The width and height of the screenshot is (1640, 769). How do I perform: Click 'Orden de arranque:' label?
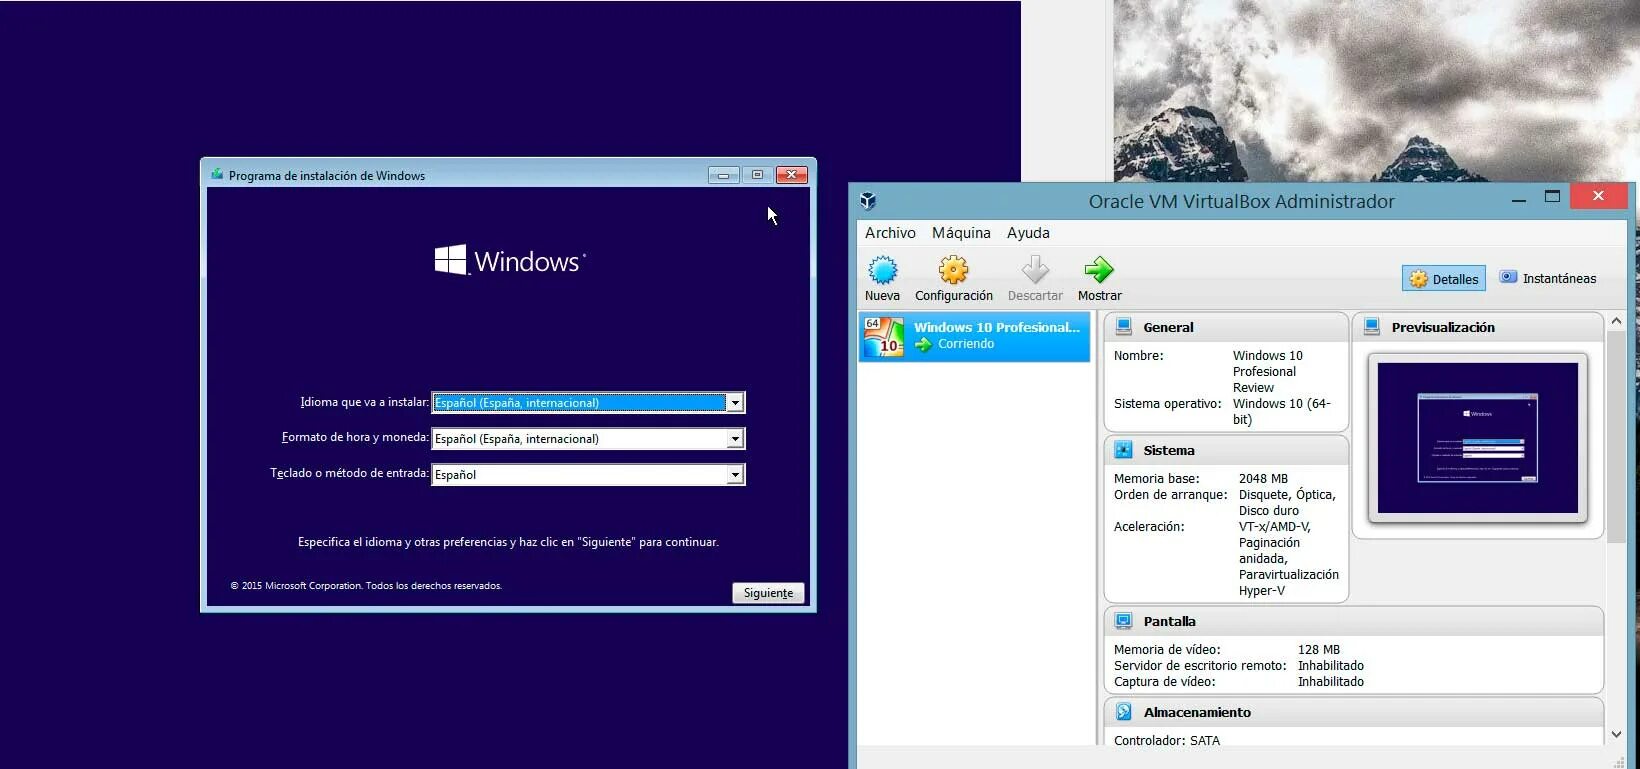tap(1170, 495)
